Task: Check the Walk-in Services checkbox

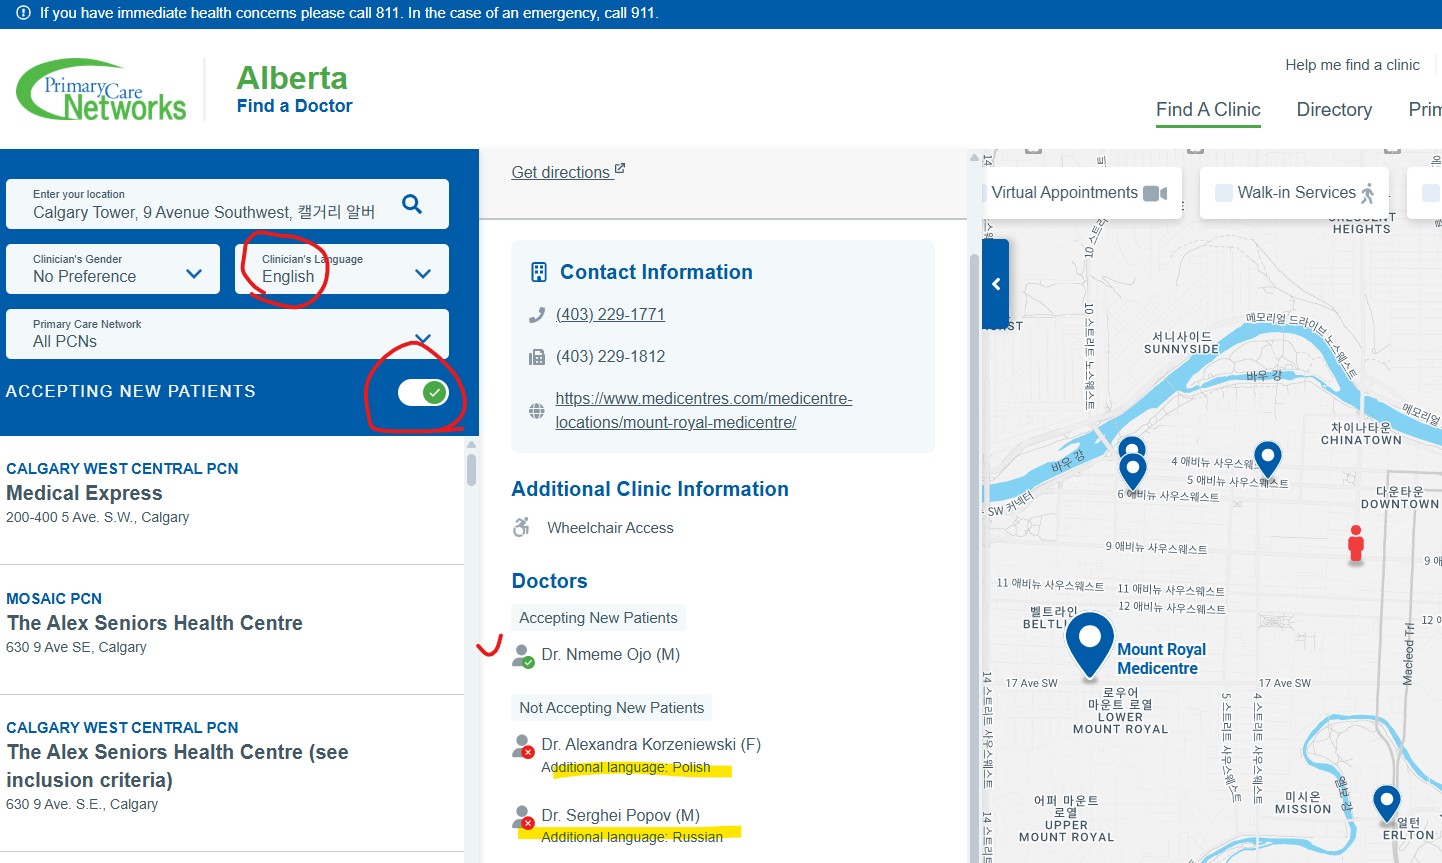Action: pos(1223,193)
